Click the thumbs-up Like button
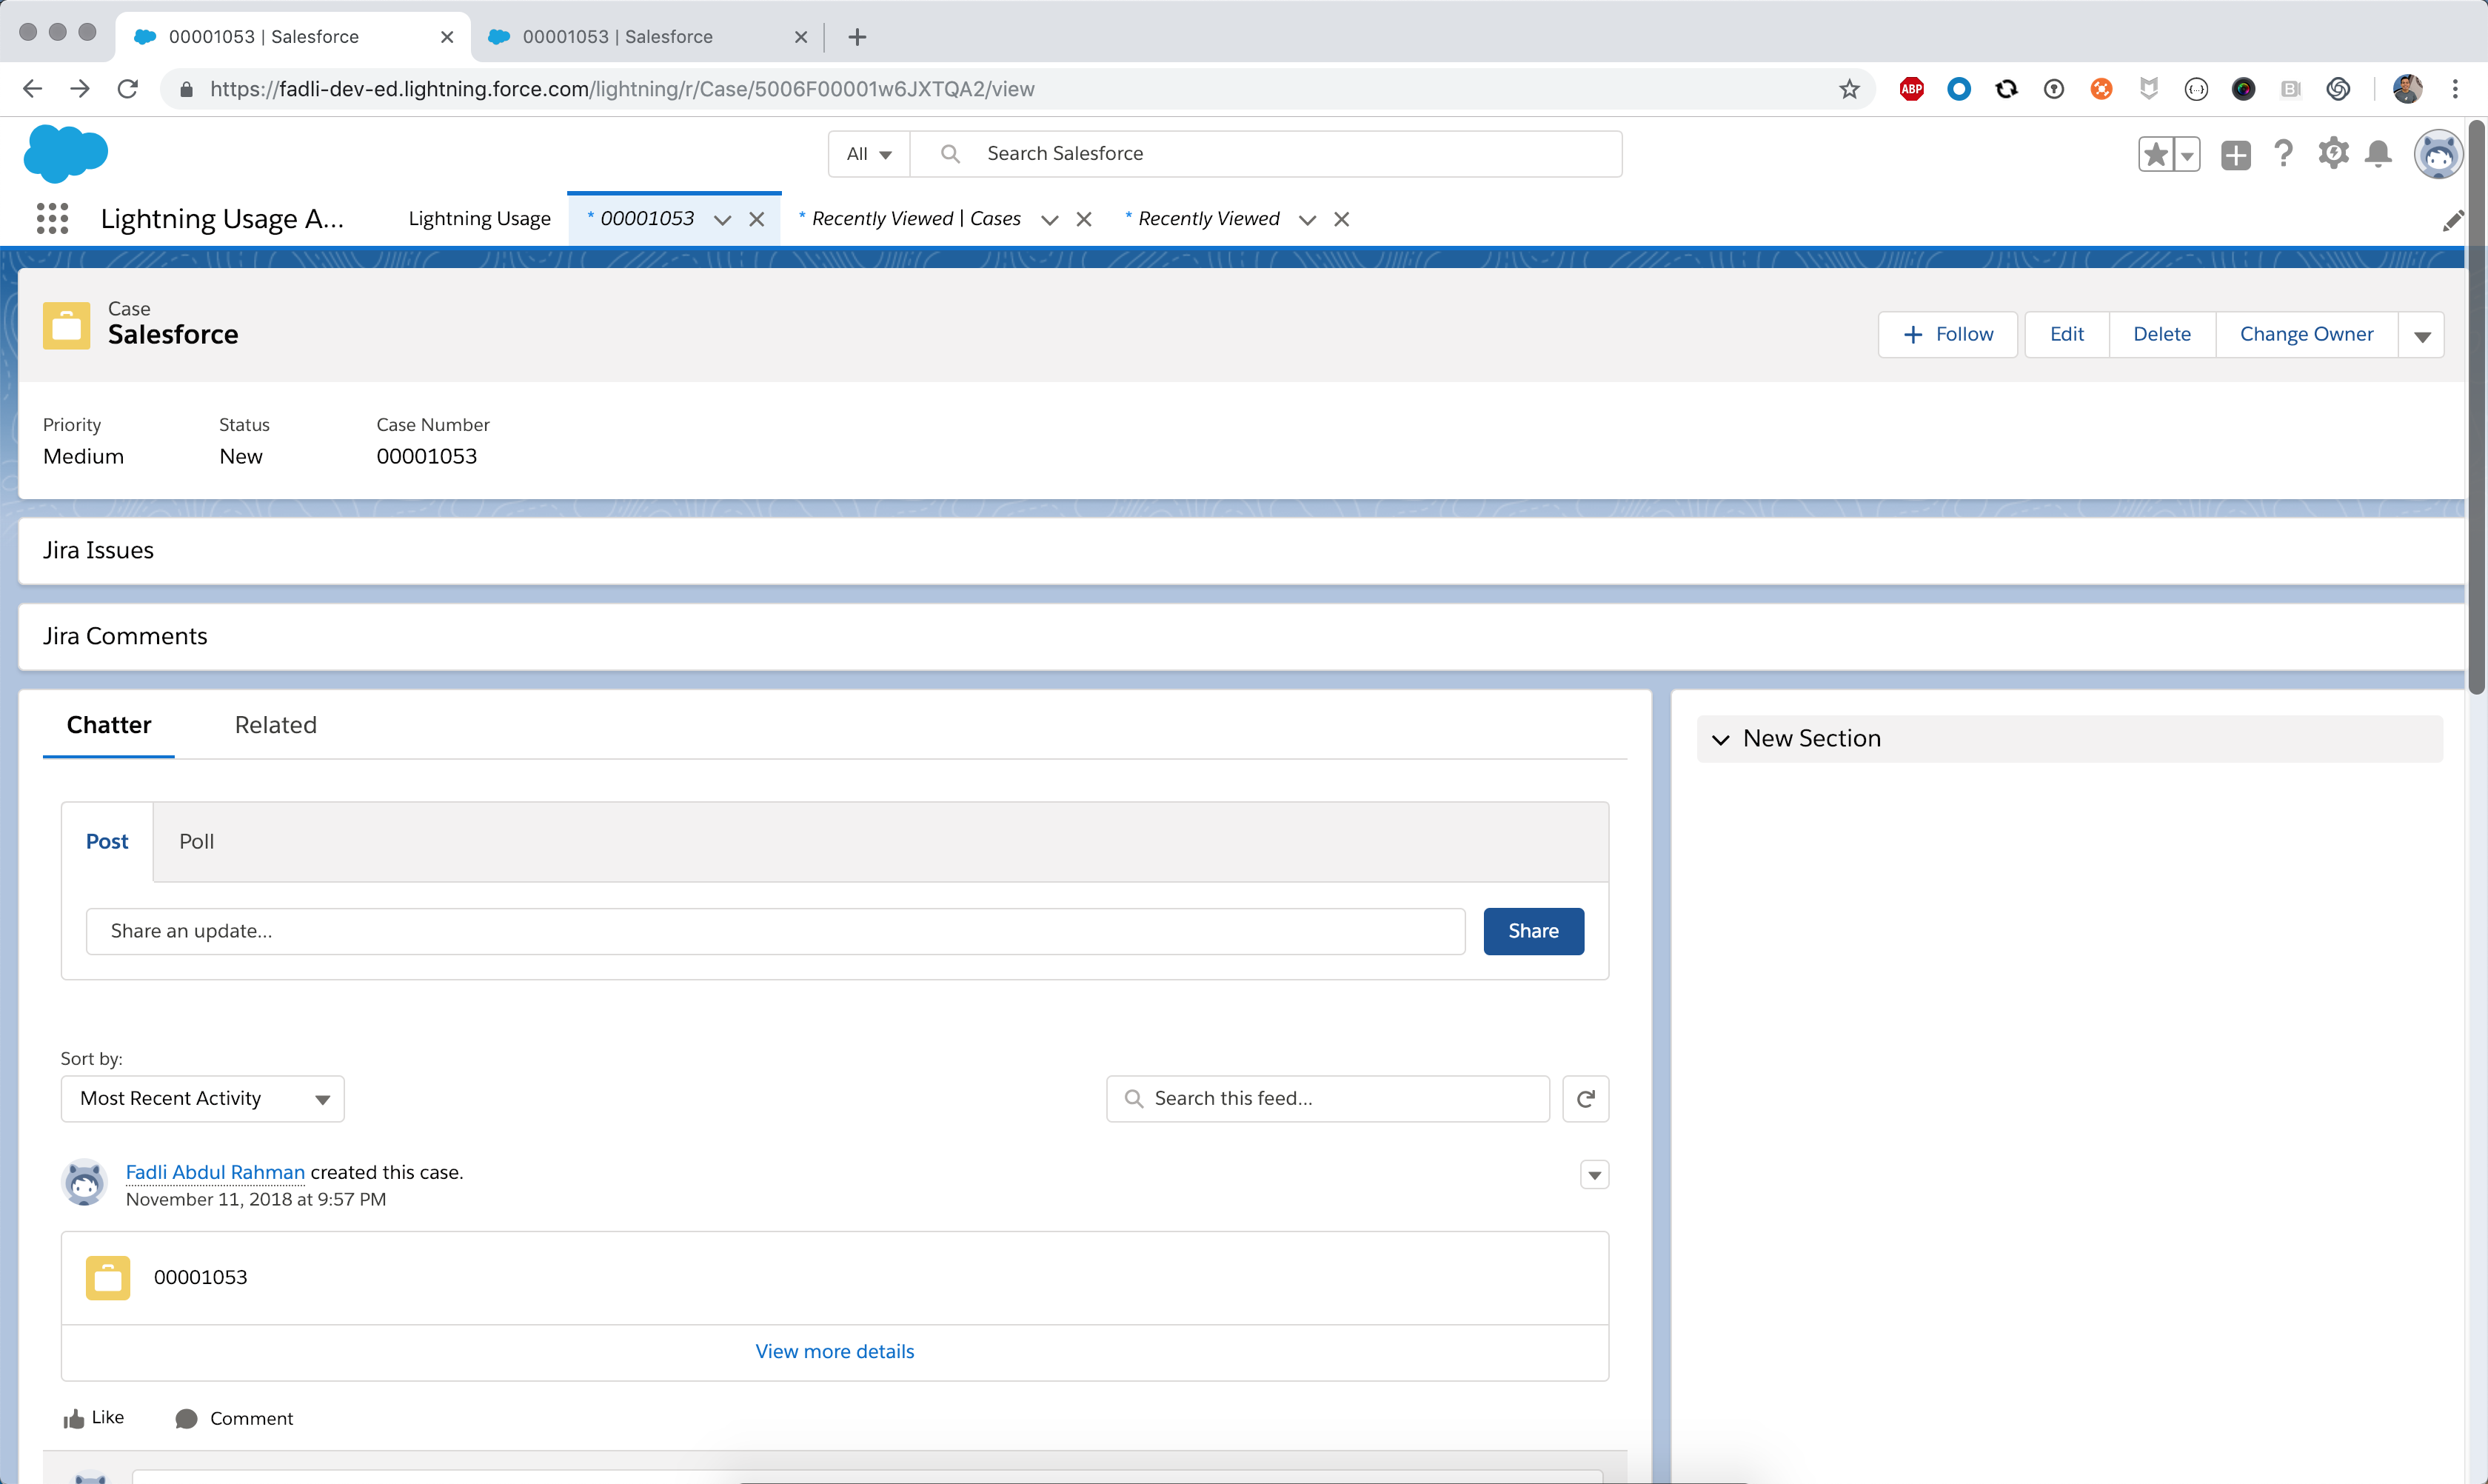This screenshot has width=2488, height=1484. 94,1417
